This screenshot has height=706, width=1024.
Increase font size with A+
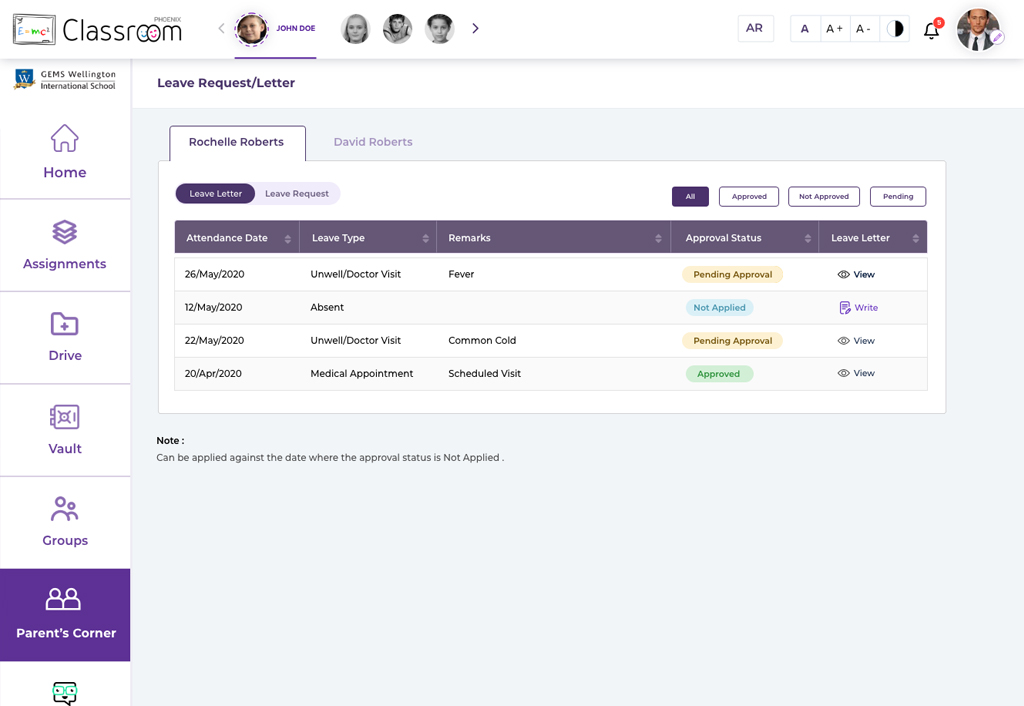pyautogui.click(x=835, y=29)
